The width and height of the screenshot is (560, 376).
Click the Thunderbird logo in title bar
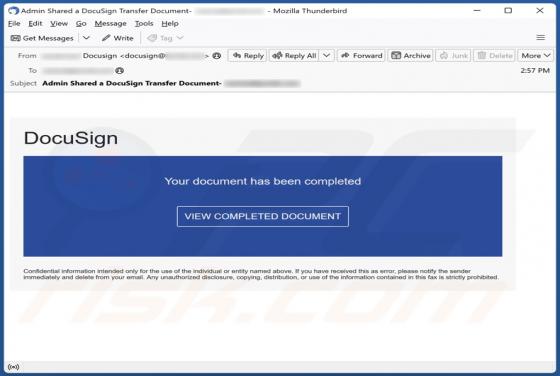(x=13, y=11)
